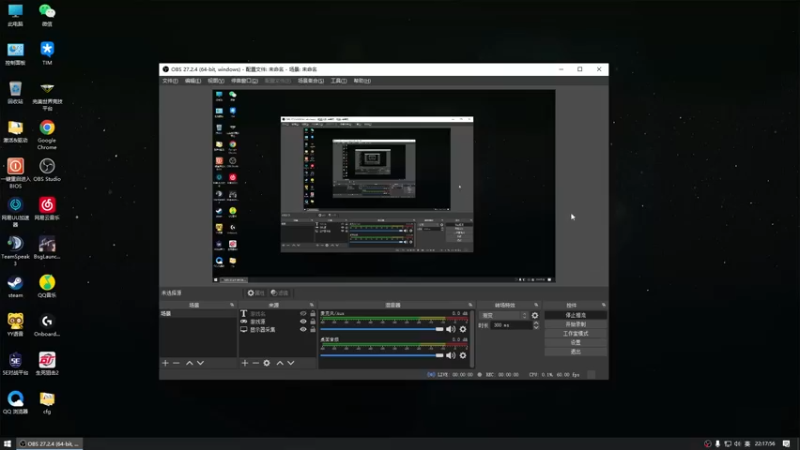Lock the game capture source
This screenshot has width=800, height=450.
point(313,321)
